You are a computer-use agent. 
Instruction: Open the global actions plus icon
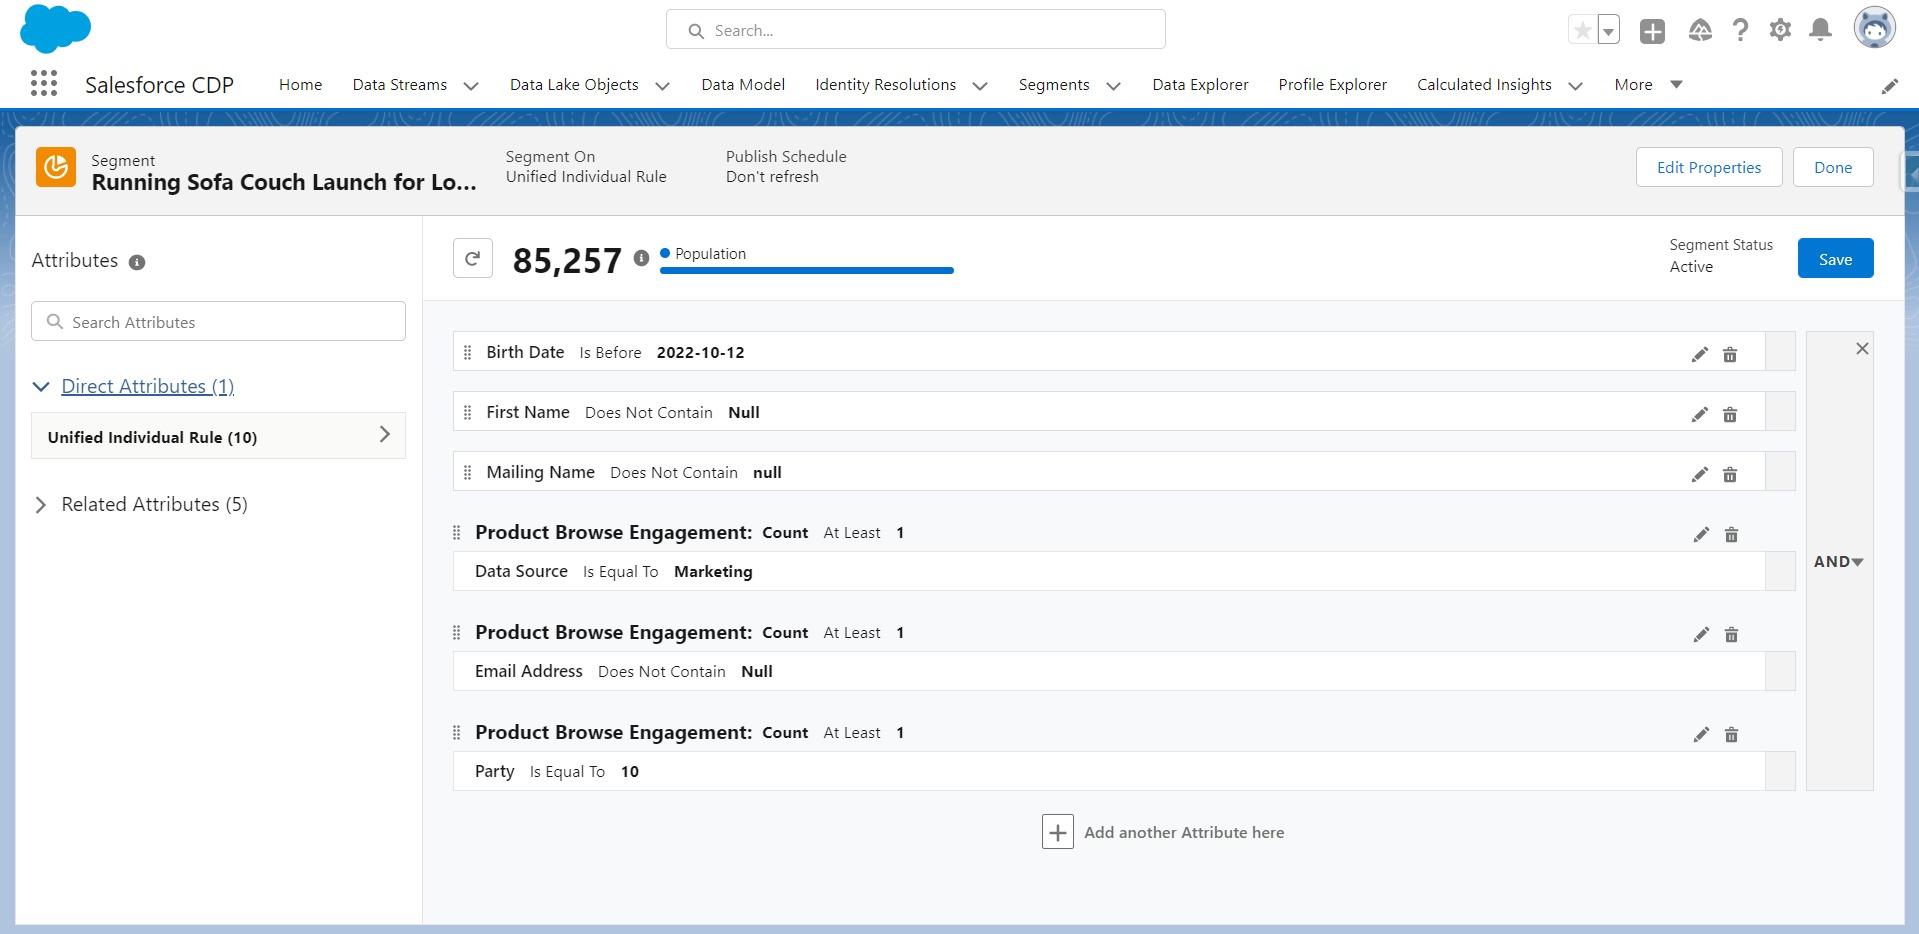1652,31
